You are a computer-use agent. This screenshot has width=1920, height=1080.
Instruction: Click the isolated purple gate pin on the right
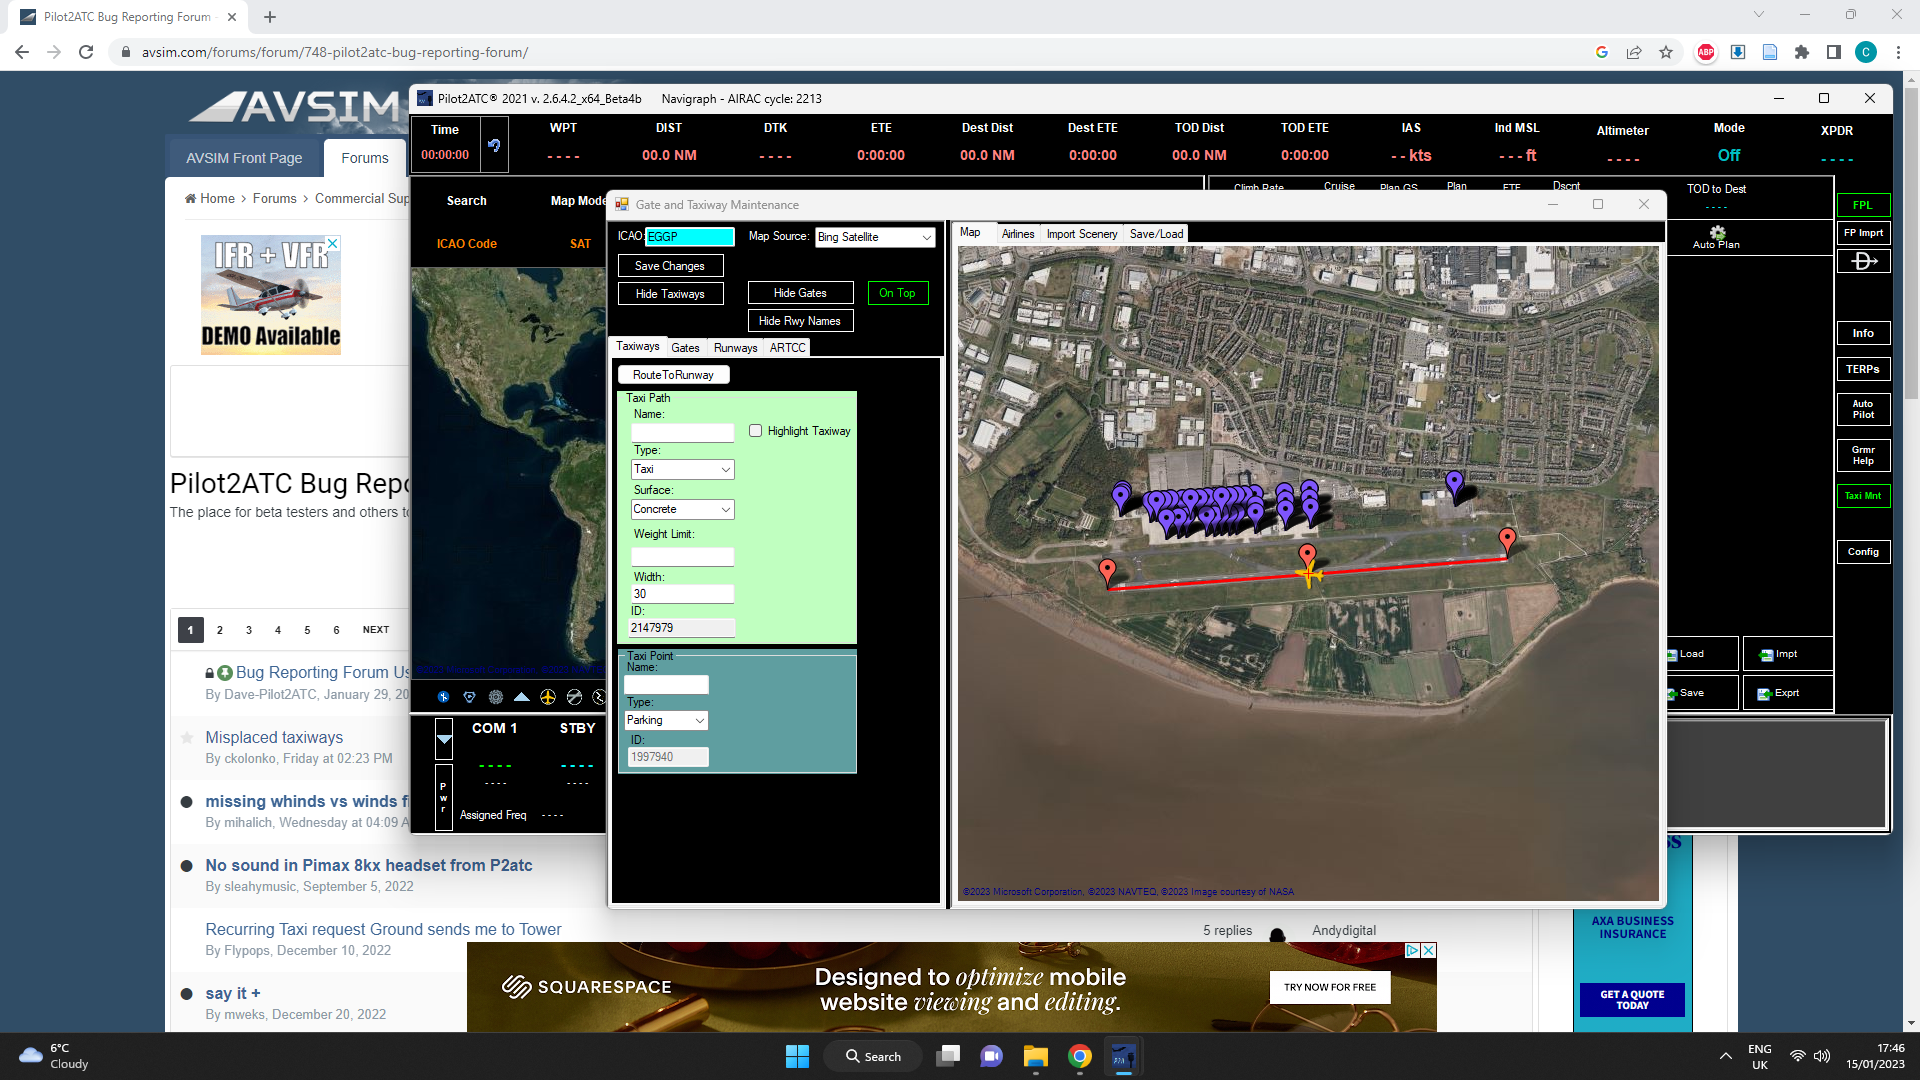pos(1454,484)
